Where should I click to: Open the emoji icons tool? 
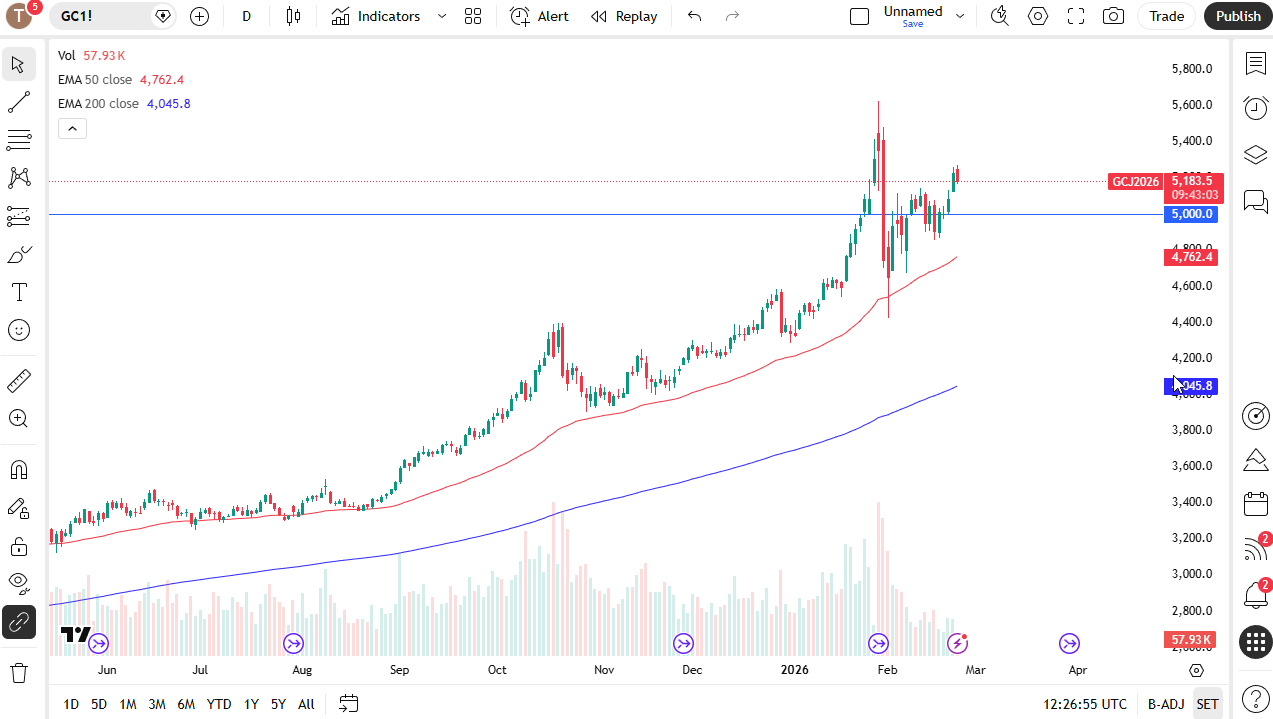[18, 330]
